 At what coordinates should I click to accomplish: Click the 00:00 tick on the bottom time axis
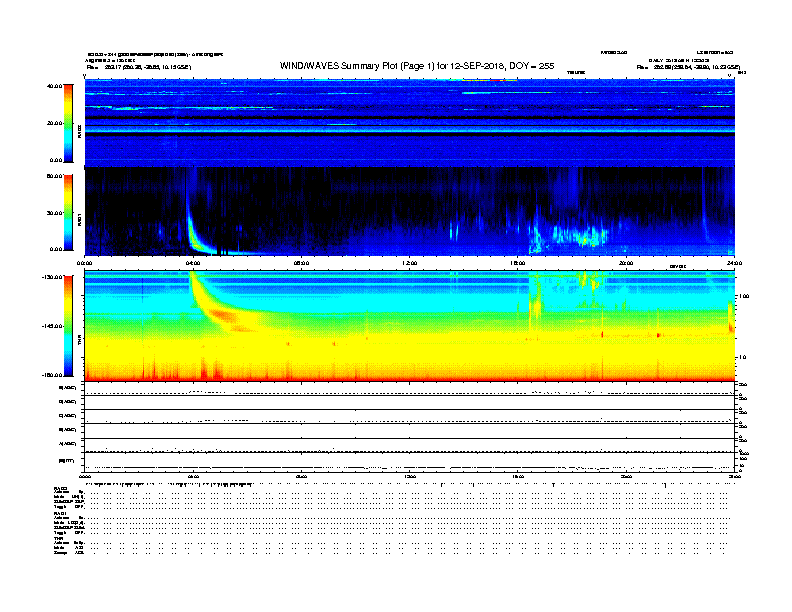[85, 476]
